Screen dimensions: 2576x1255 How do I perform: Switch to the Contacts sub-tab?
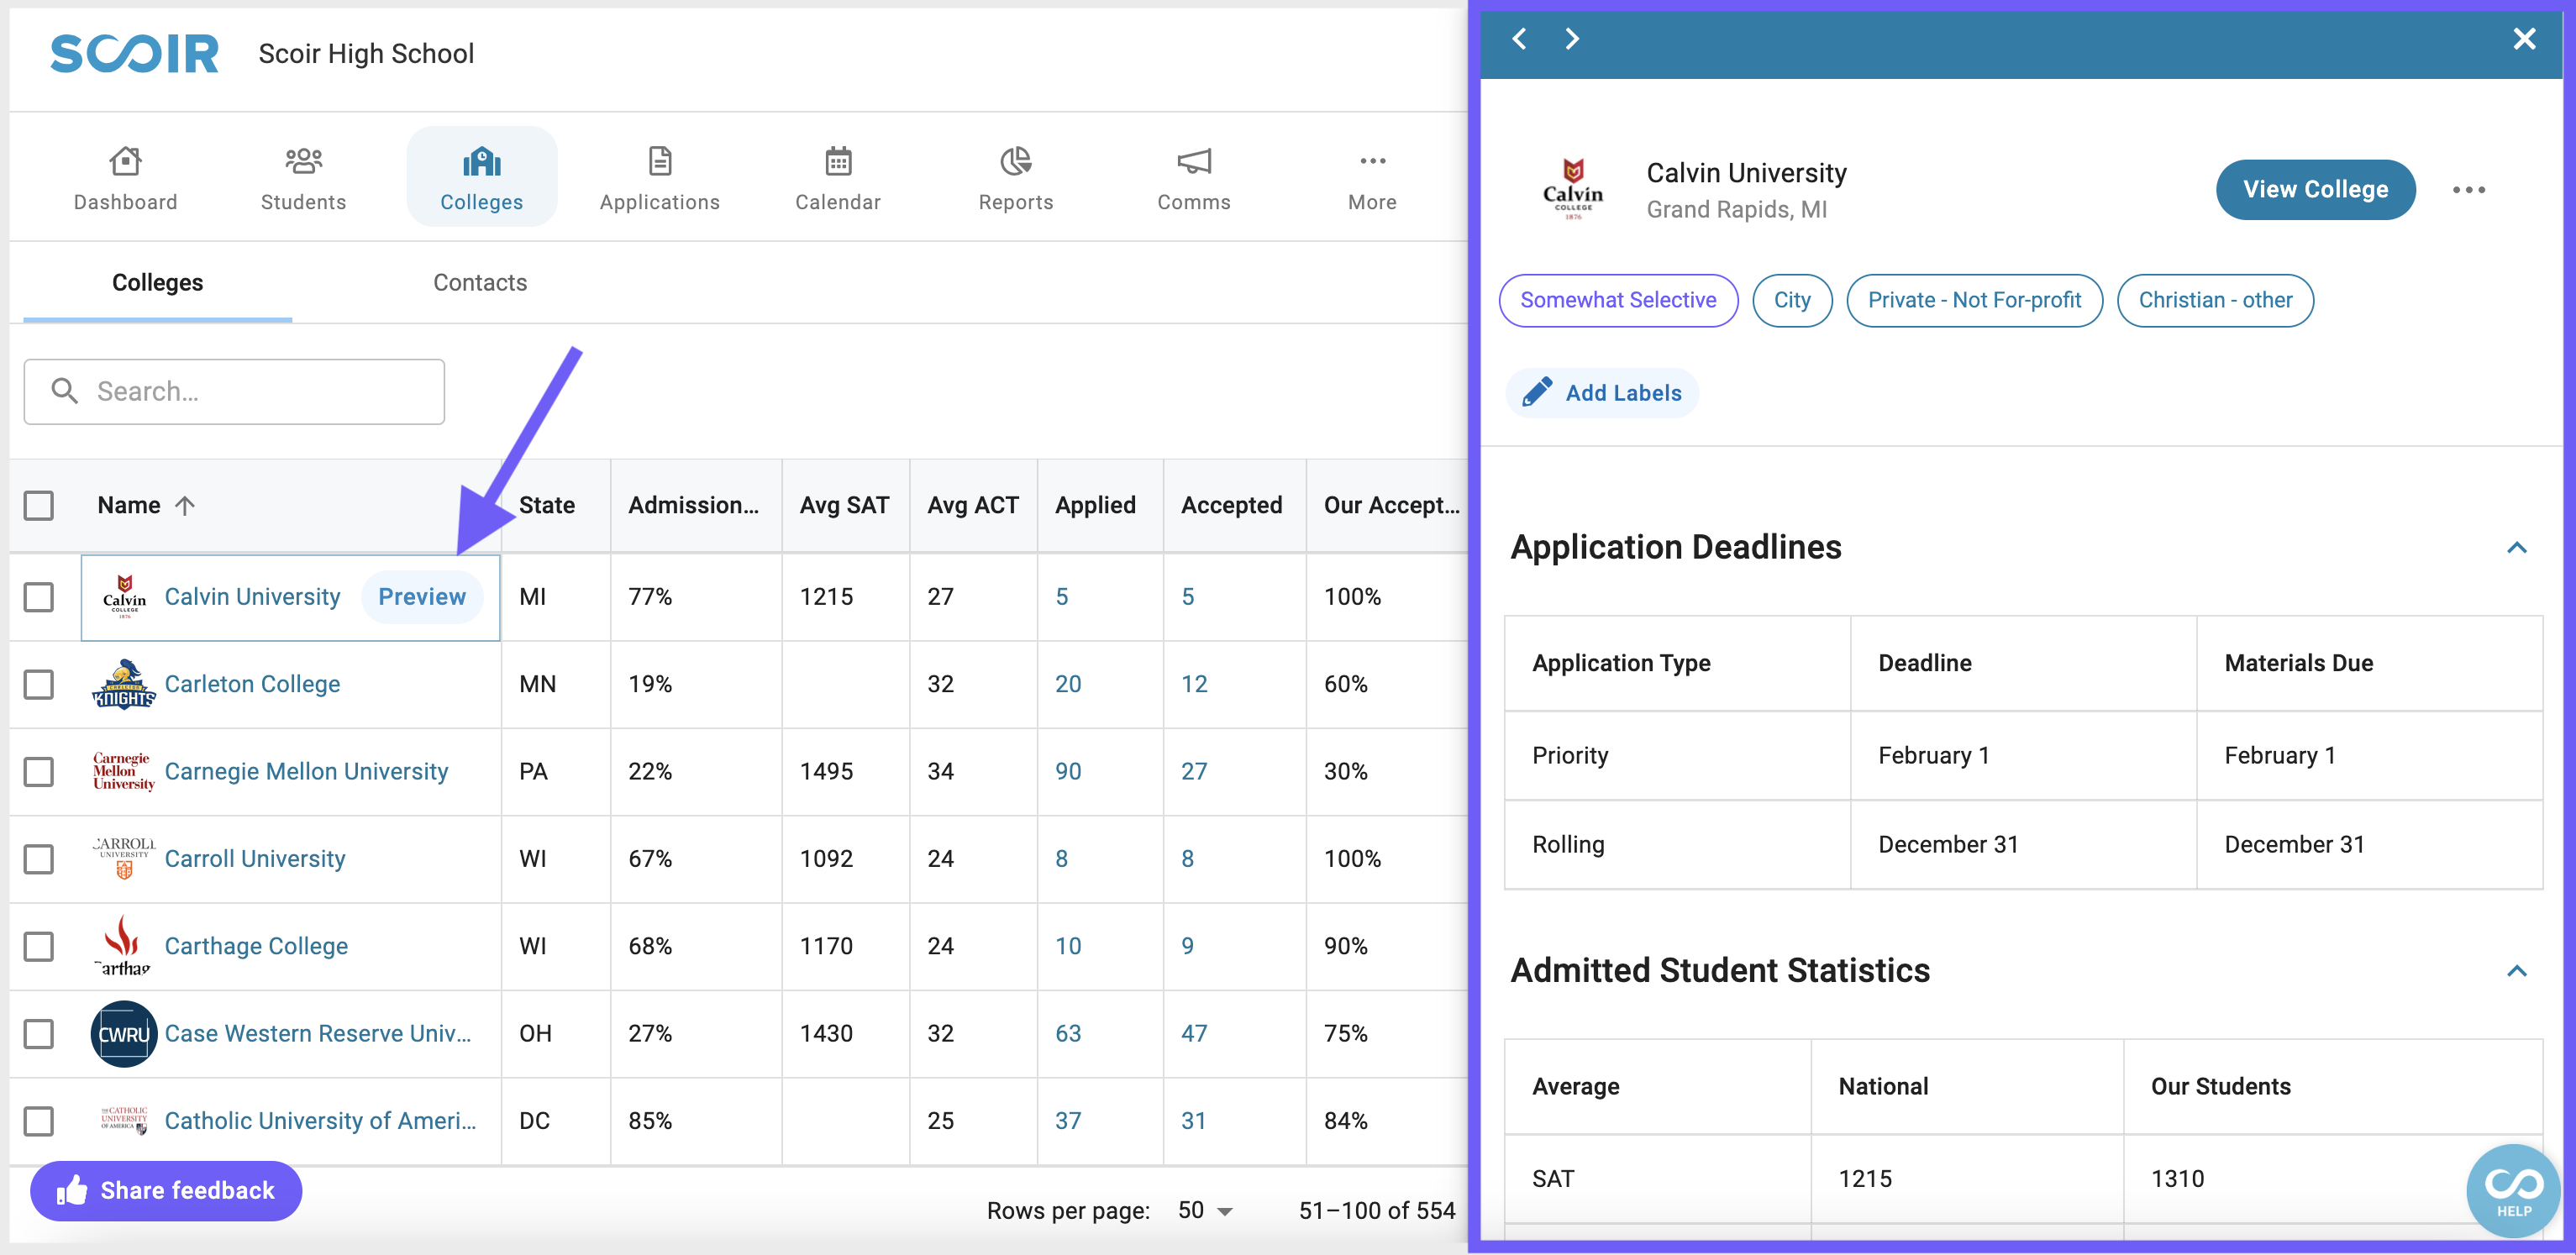480,283
